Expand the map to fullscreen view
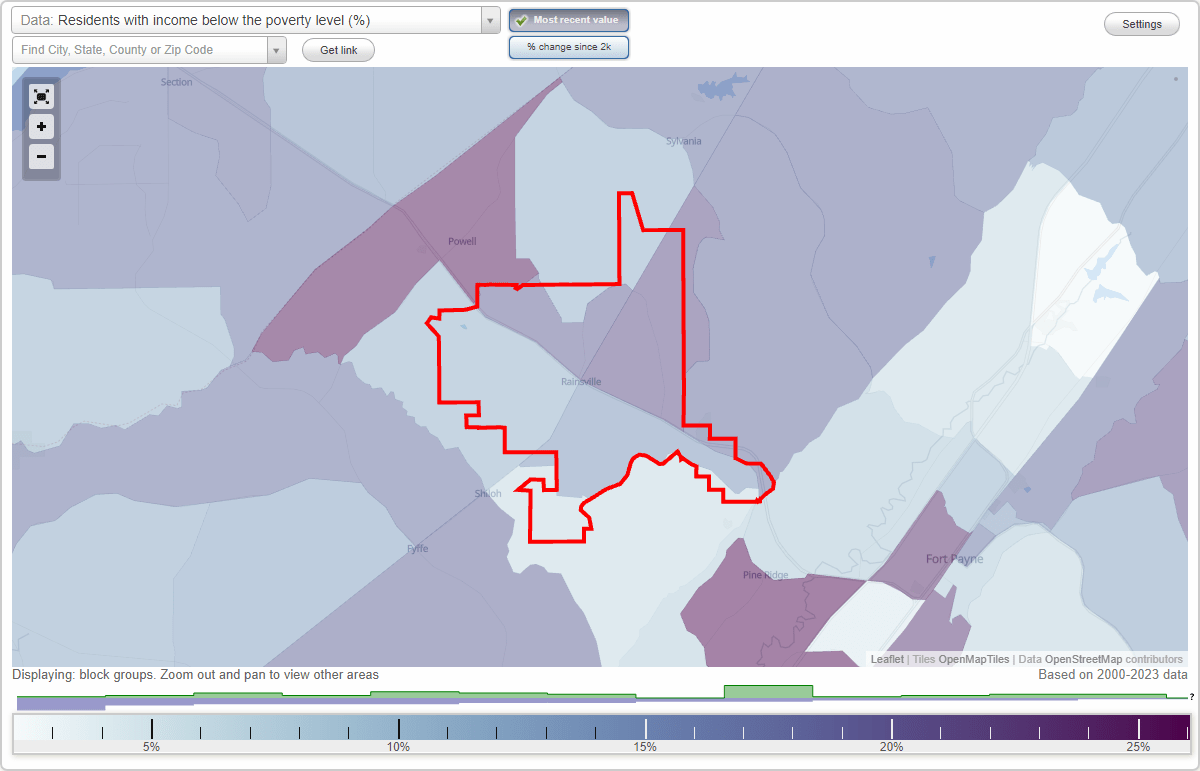The width and height of the screenshot is (1200, 771). click(x=41, y=96)
